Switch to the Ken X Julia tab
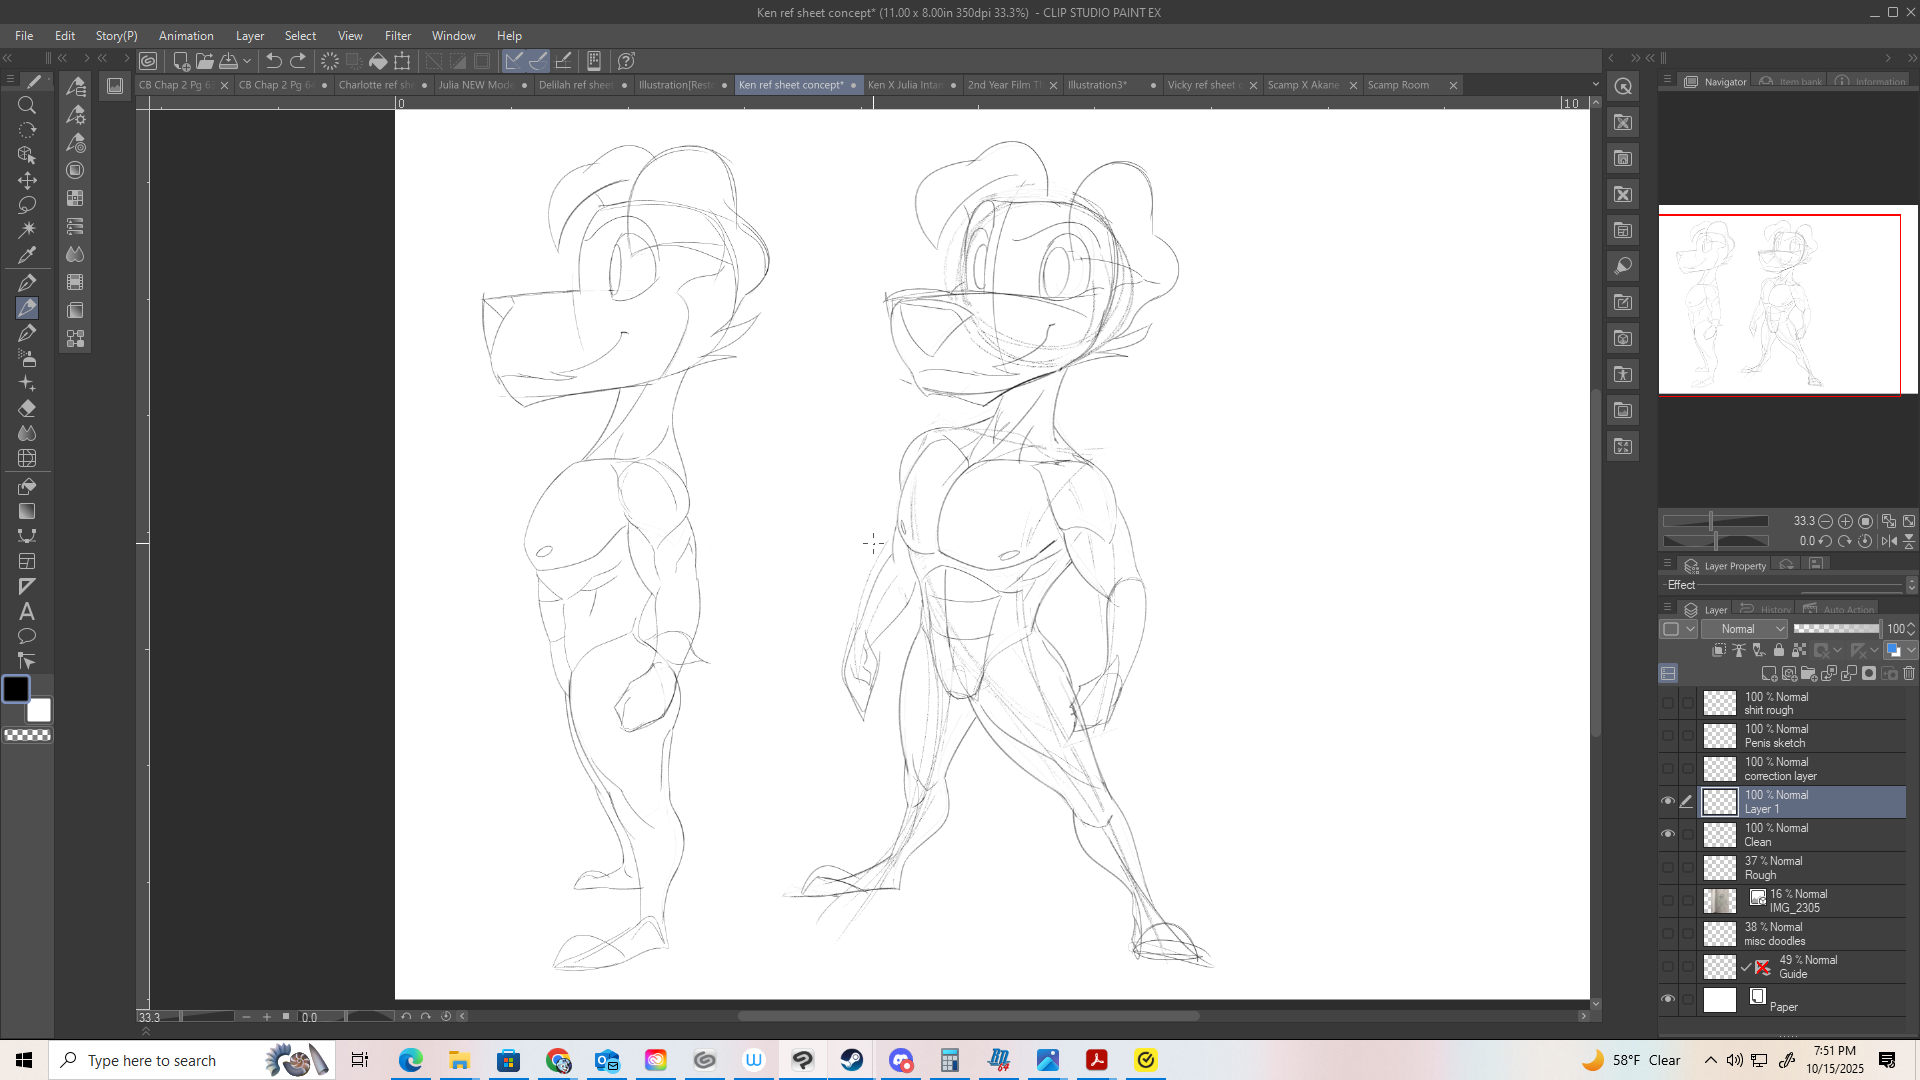 pos(904,85)
